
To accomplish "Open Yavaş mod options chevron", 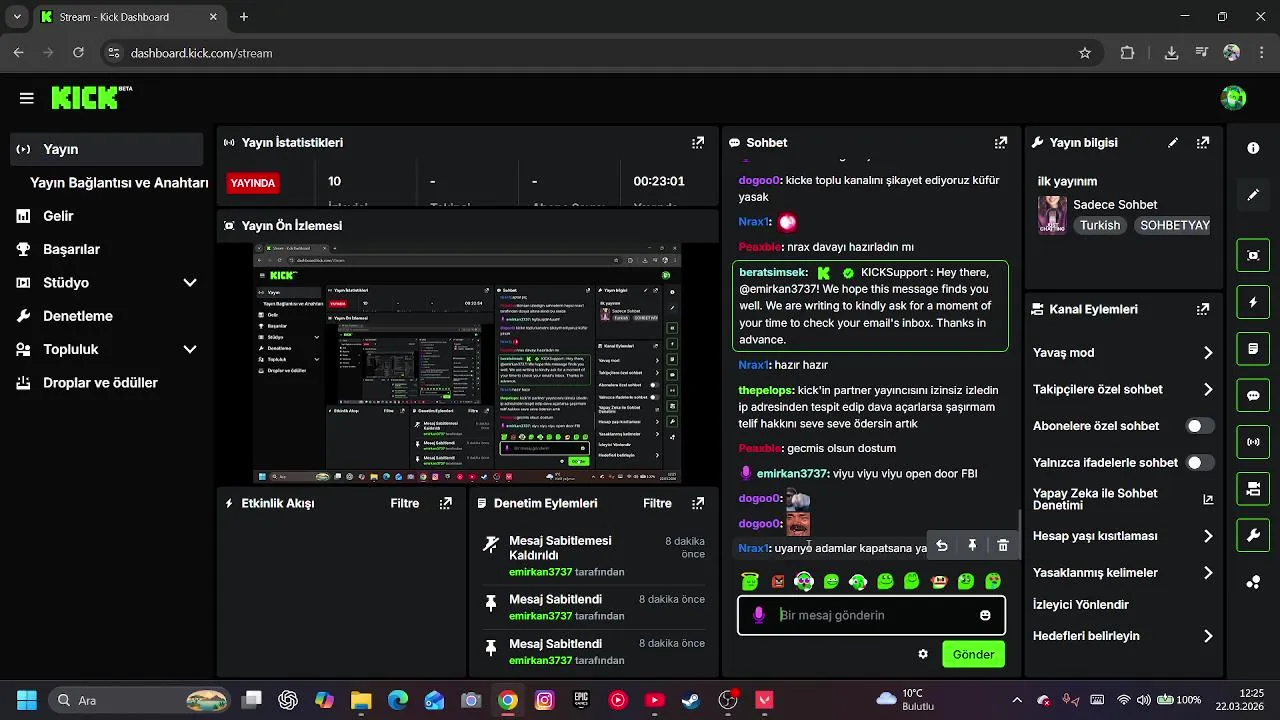I will point(1208,353).
